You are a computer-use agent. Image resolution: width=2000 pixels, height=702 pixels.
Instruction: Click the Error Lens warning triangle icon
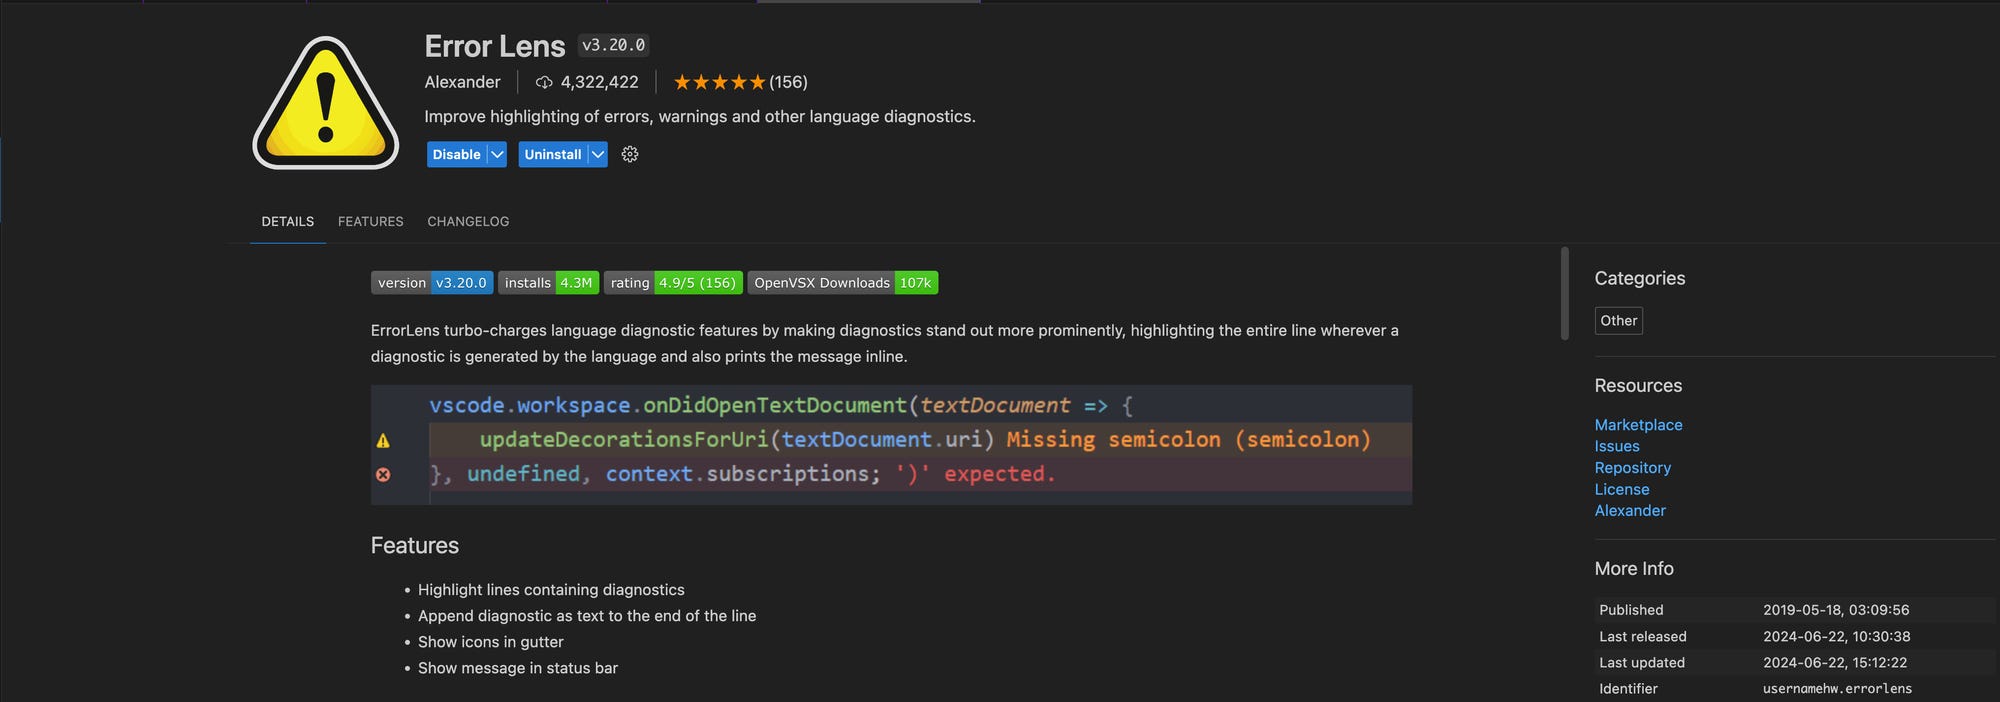point(326,103)
